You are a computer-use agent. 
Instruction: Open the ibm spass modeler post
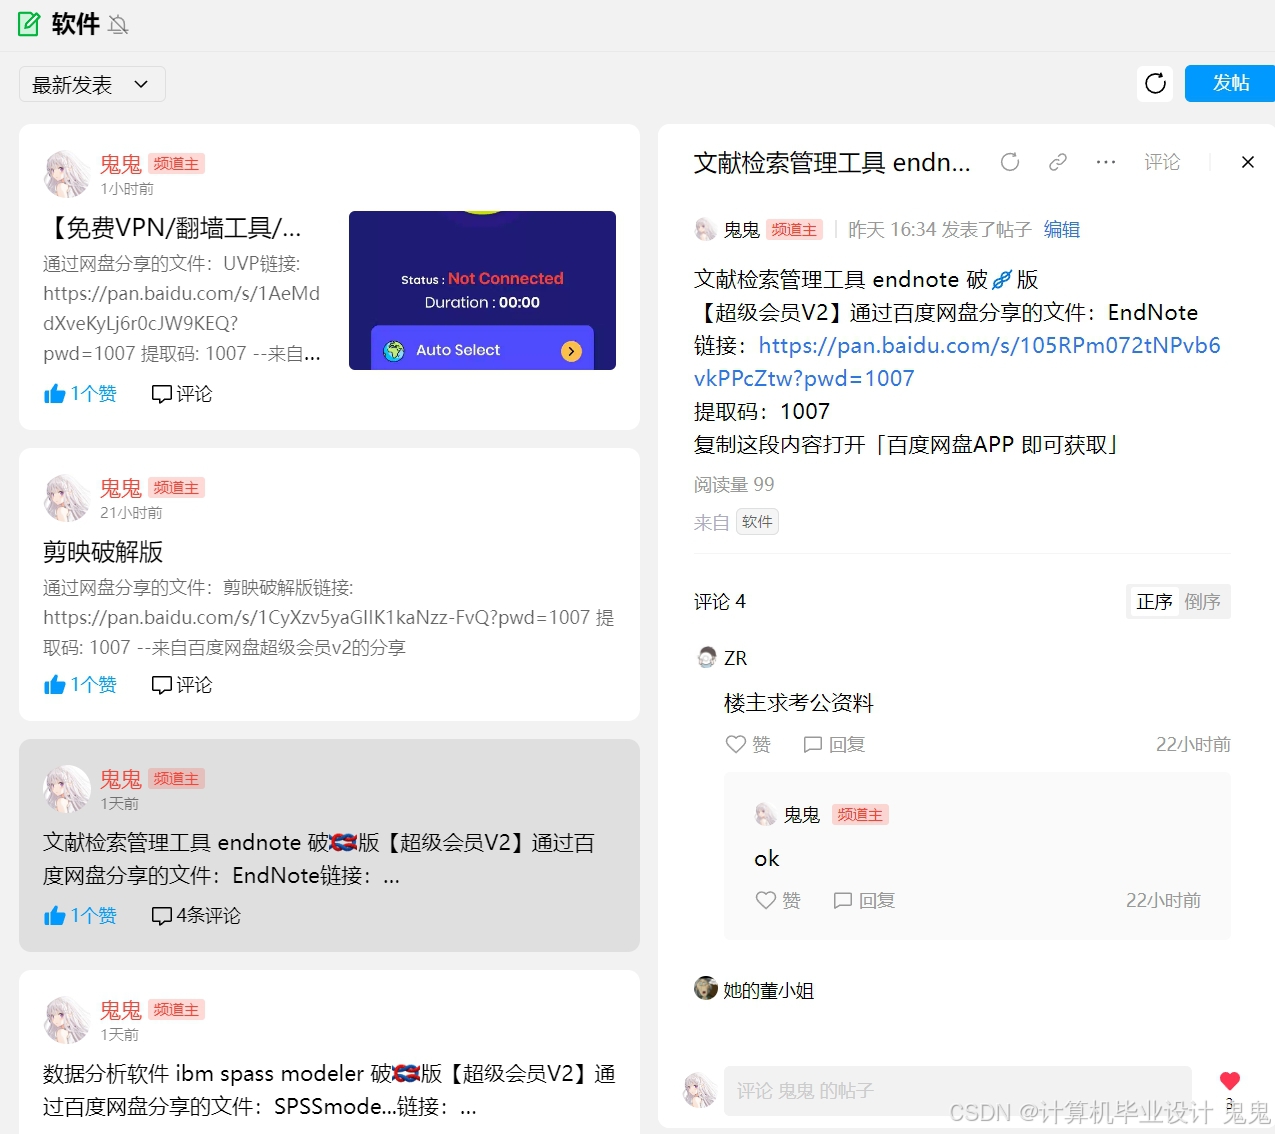329,1090
